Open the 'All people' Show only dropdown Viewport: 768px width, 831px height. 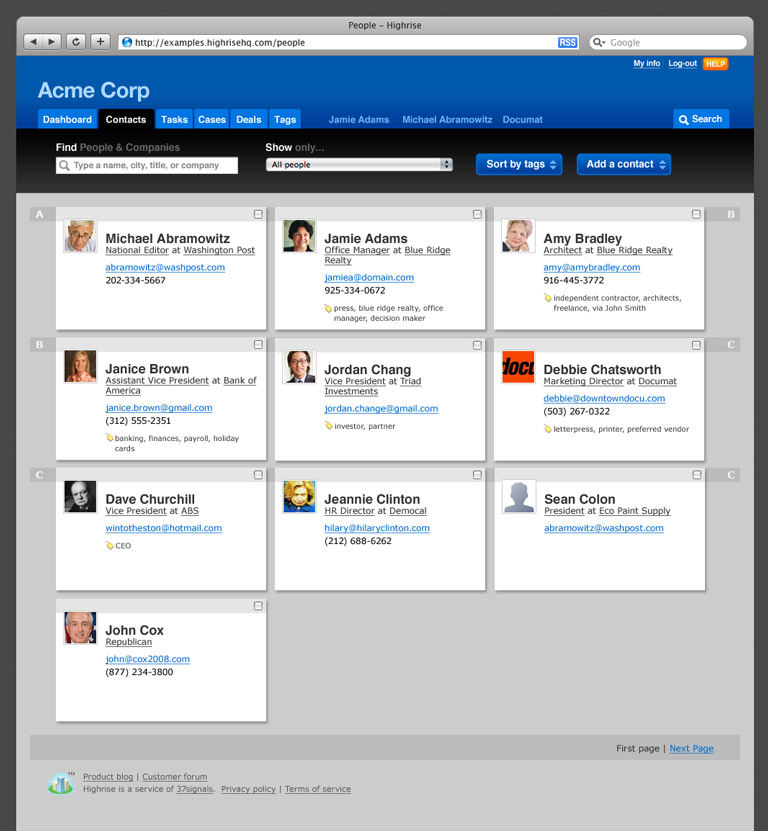point(359,164)
